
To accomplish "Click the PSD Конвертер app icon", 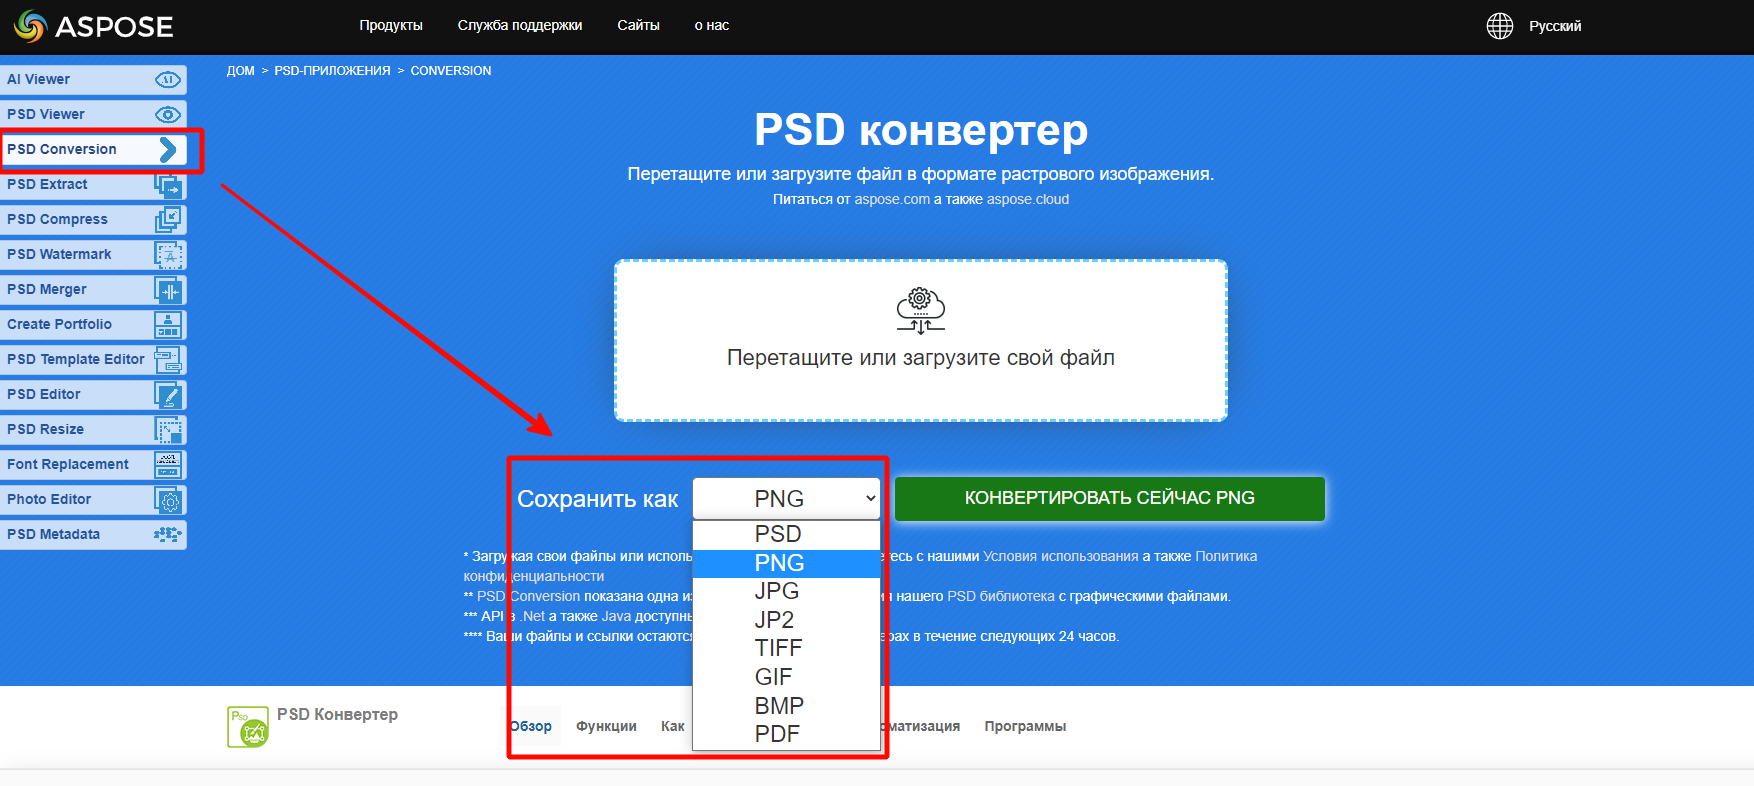I will coord(248,727).
